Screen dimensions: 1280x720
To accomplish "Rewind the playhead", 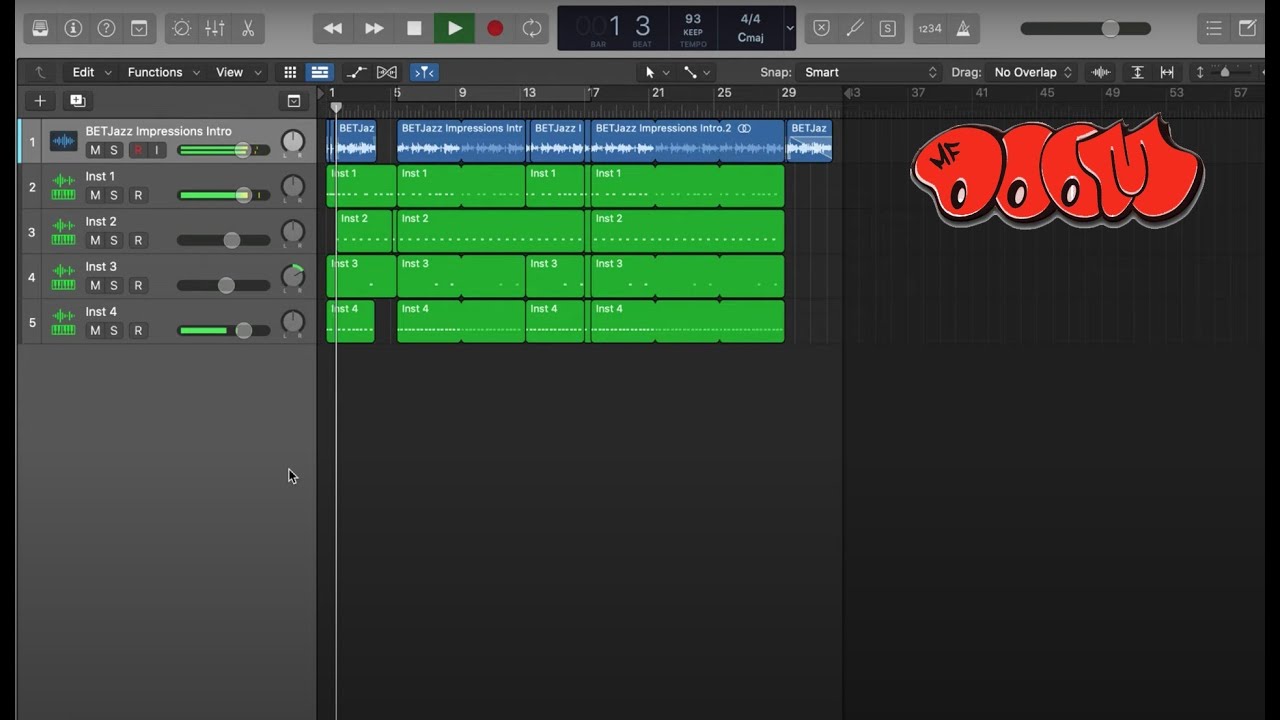I will (333, 28).
